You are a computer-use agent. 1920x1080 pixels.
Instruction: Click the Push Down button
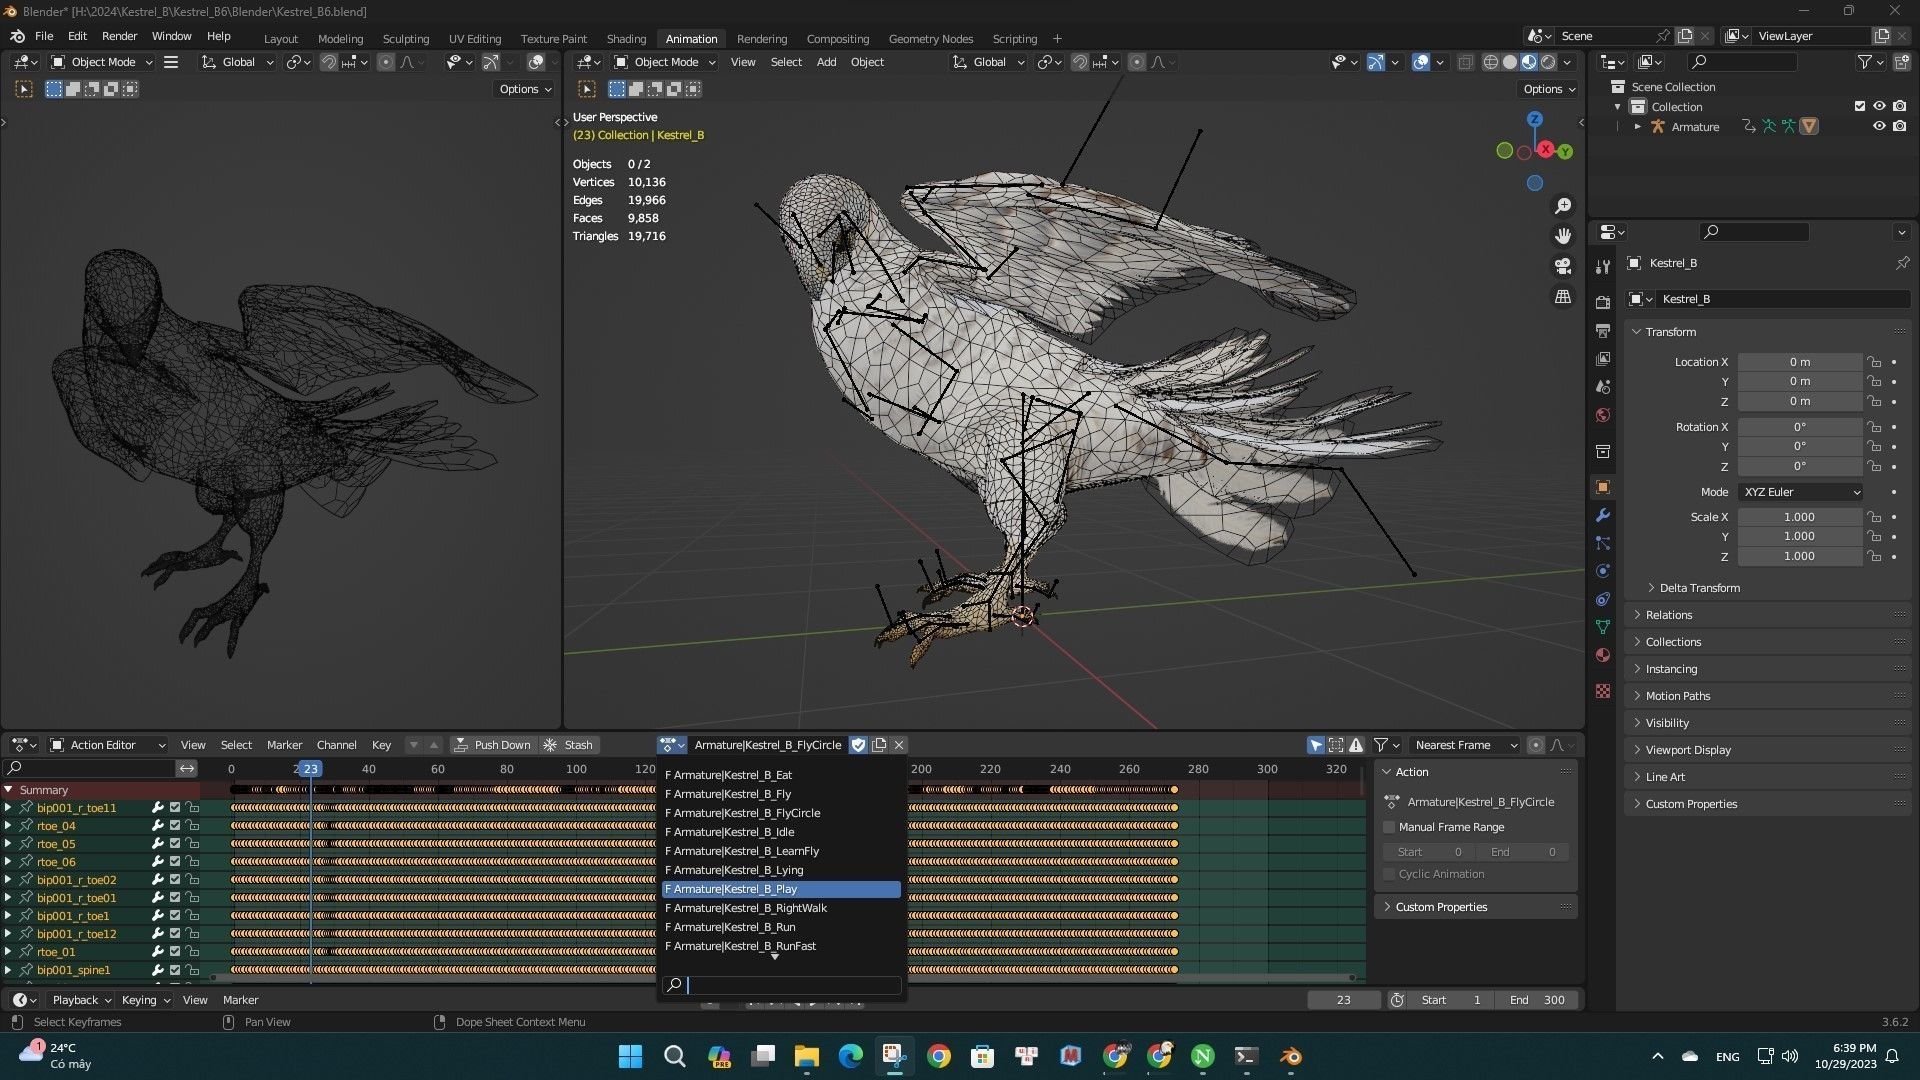(x=492, y=745)
